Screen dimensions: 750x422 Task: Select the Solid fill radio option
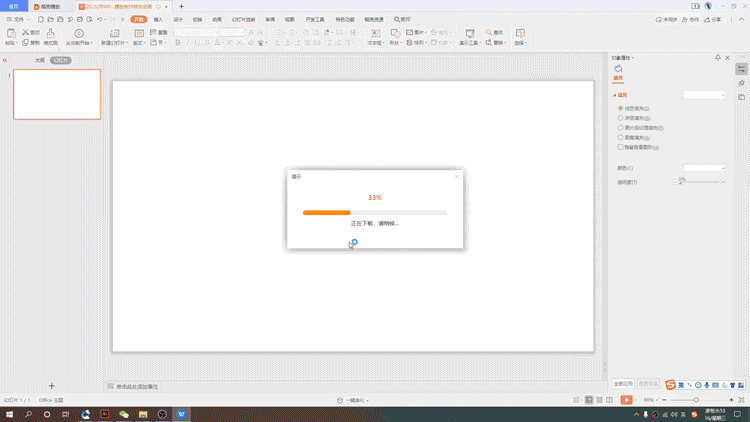pos(620,108)
